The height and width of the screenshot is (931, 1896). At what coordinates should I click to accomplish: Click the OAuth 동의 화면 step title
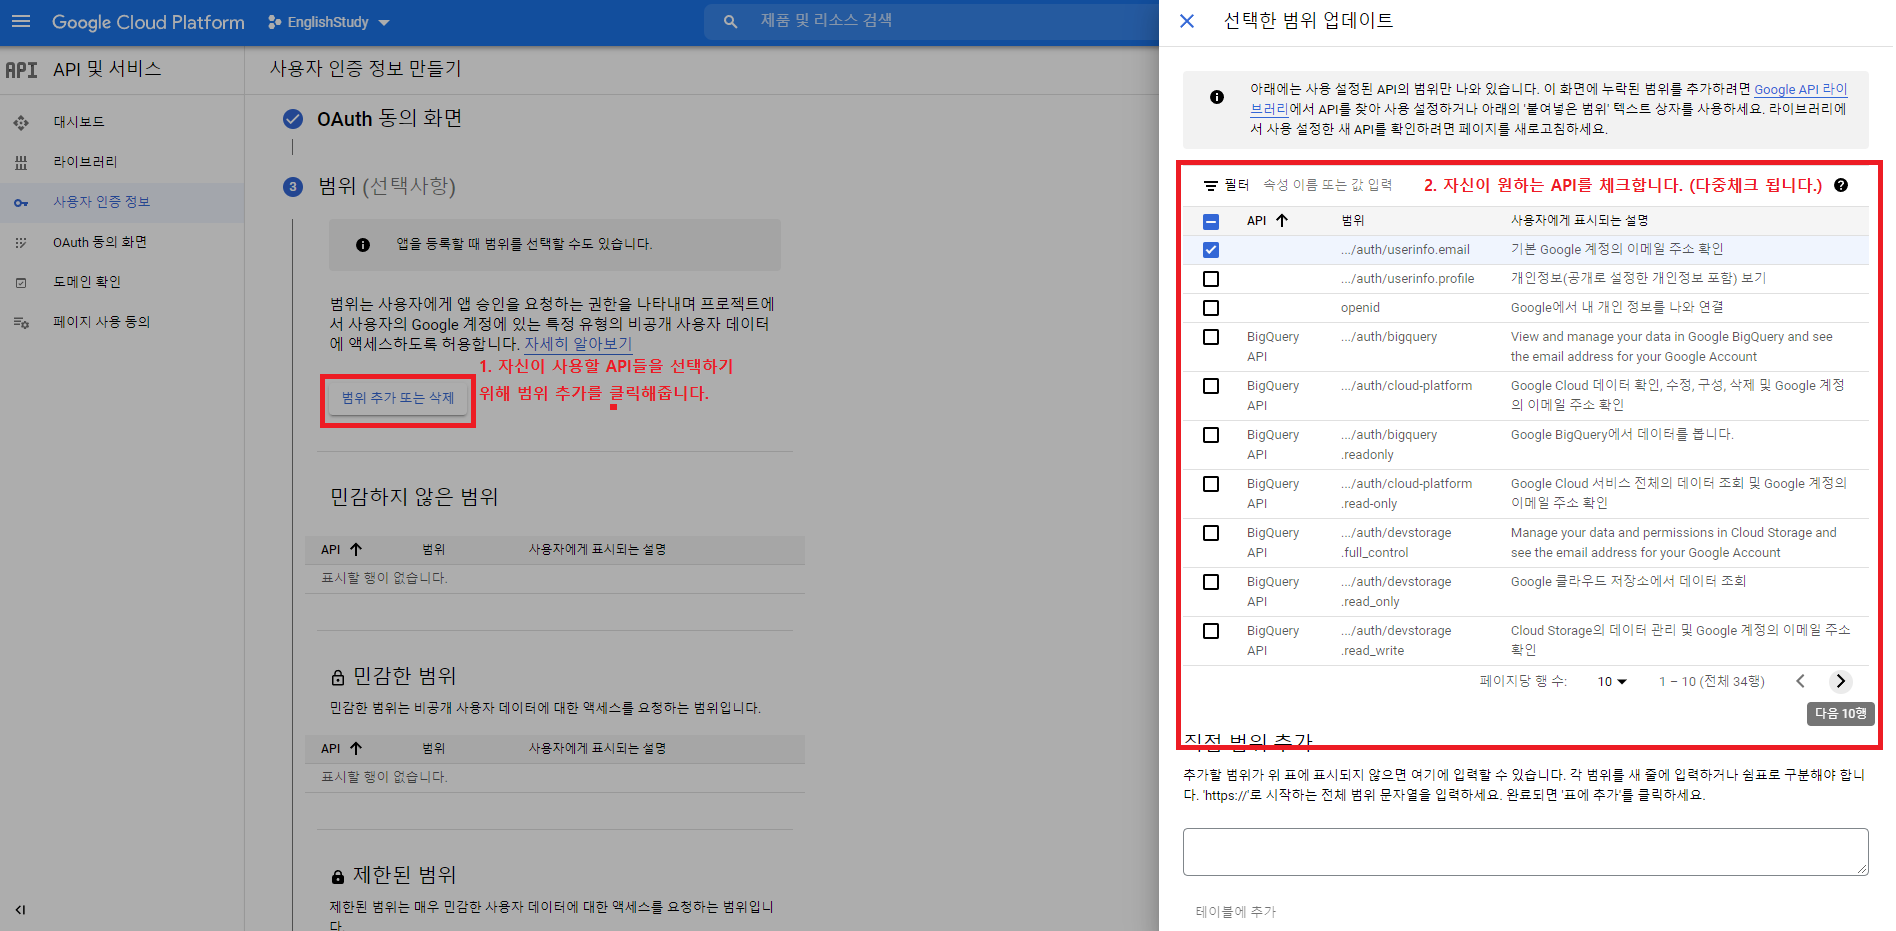pyautogui.click(x=389, y=119)
